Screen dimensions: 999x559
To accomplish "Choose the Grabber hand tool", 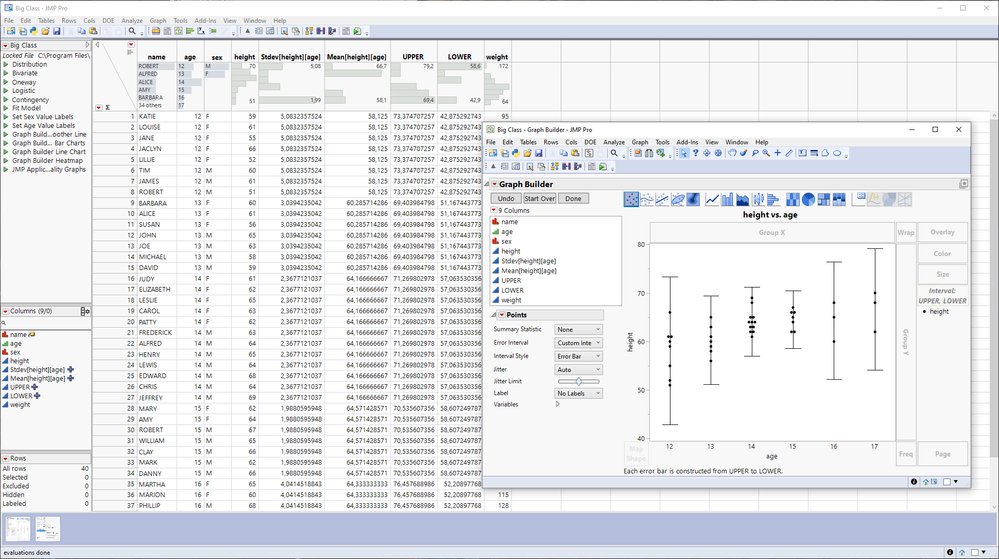I will point(732,153).
